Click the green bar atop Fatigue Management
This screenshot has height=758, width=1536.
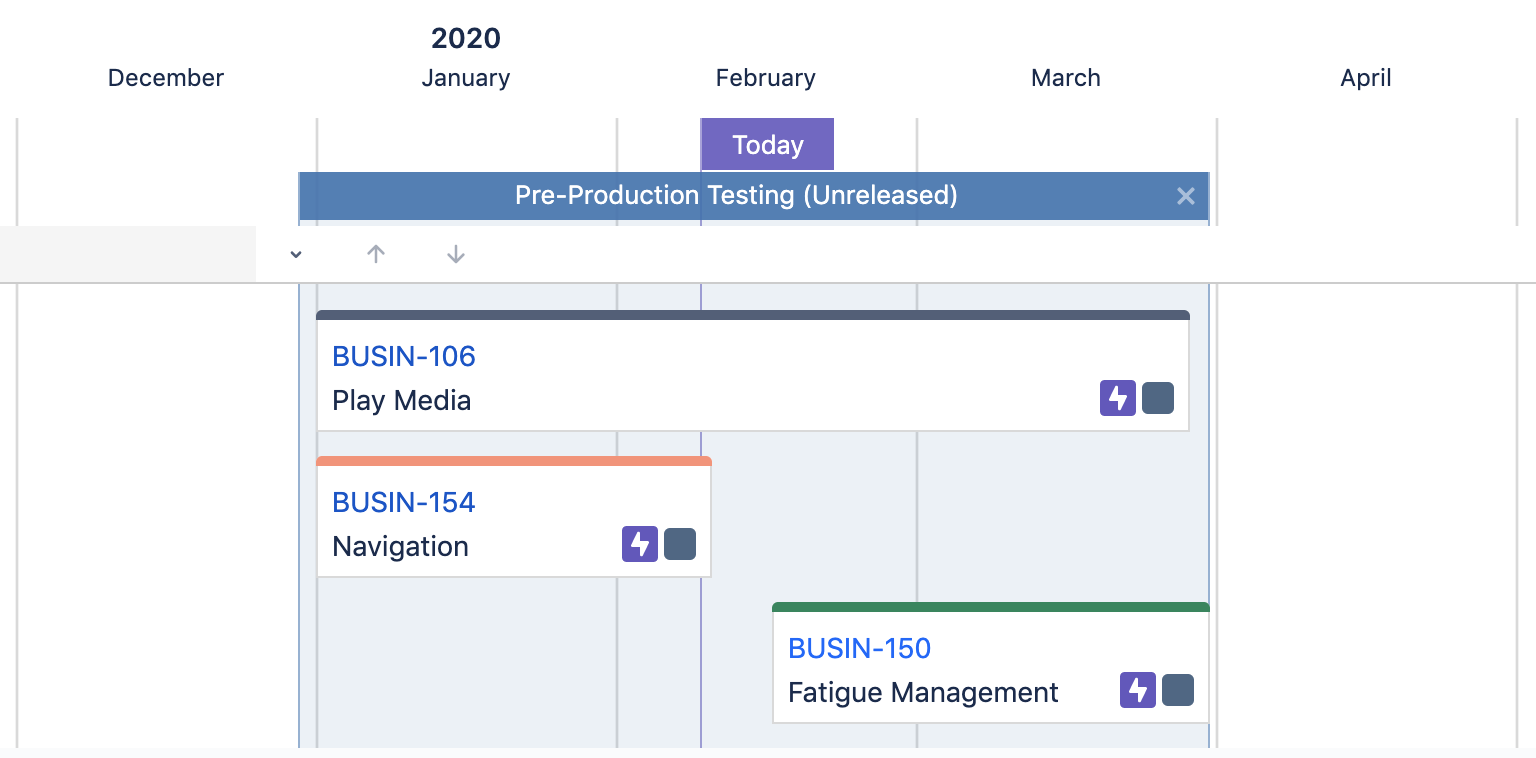(990, 607)
